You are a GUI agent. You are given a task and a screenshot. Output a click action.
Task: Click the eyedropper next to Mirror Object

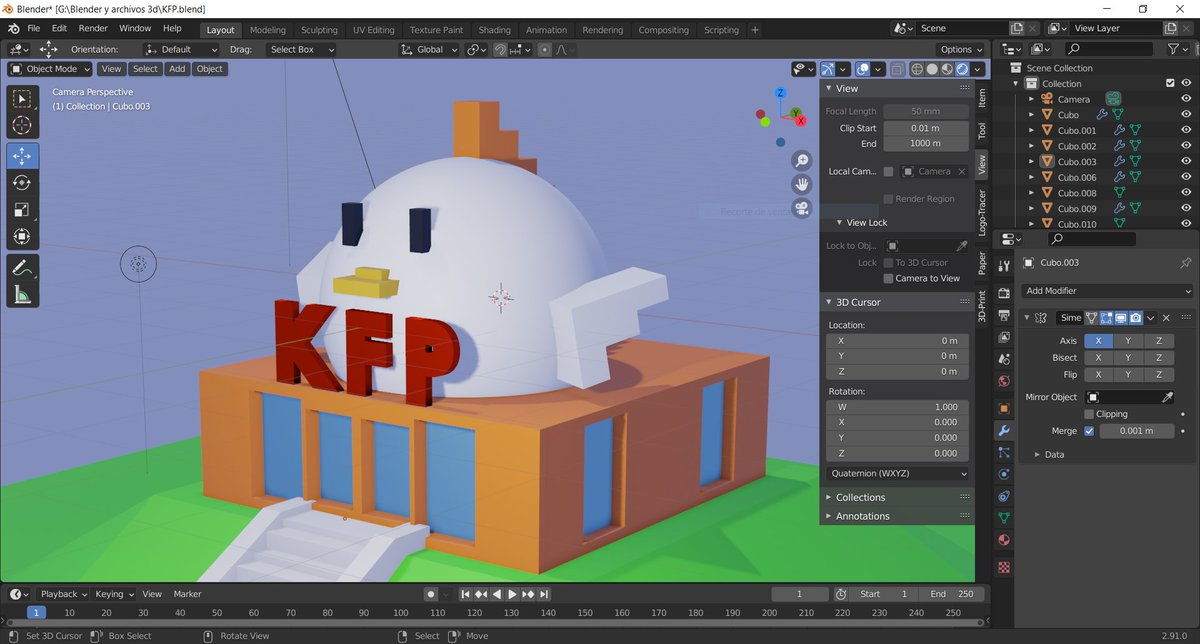pyautogui.click(x=1167, y=397)
